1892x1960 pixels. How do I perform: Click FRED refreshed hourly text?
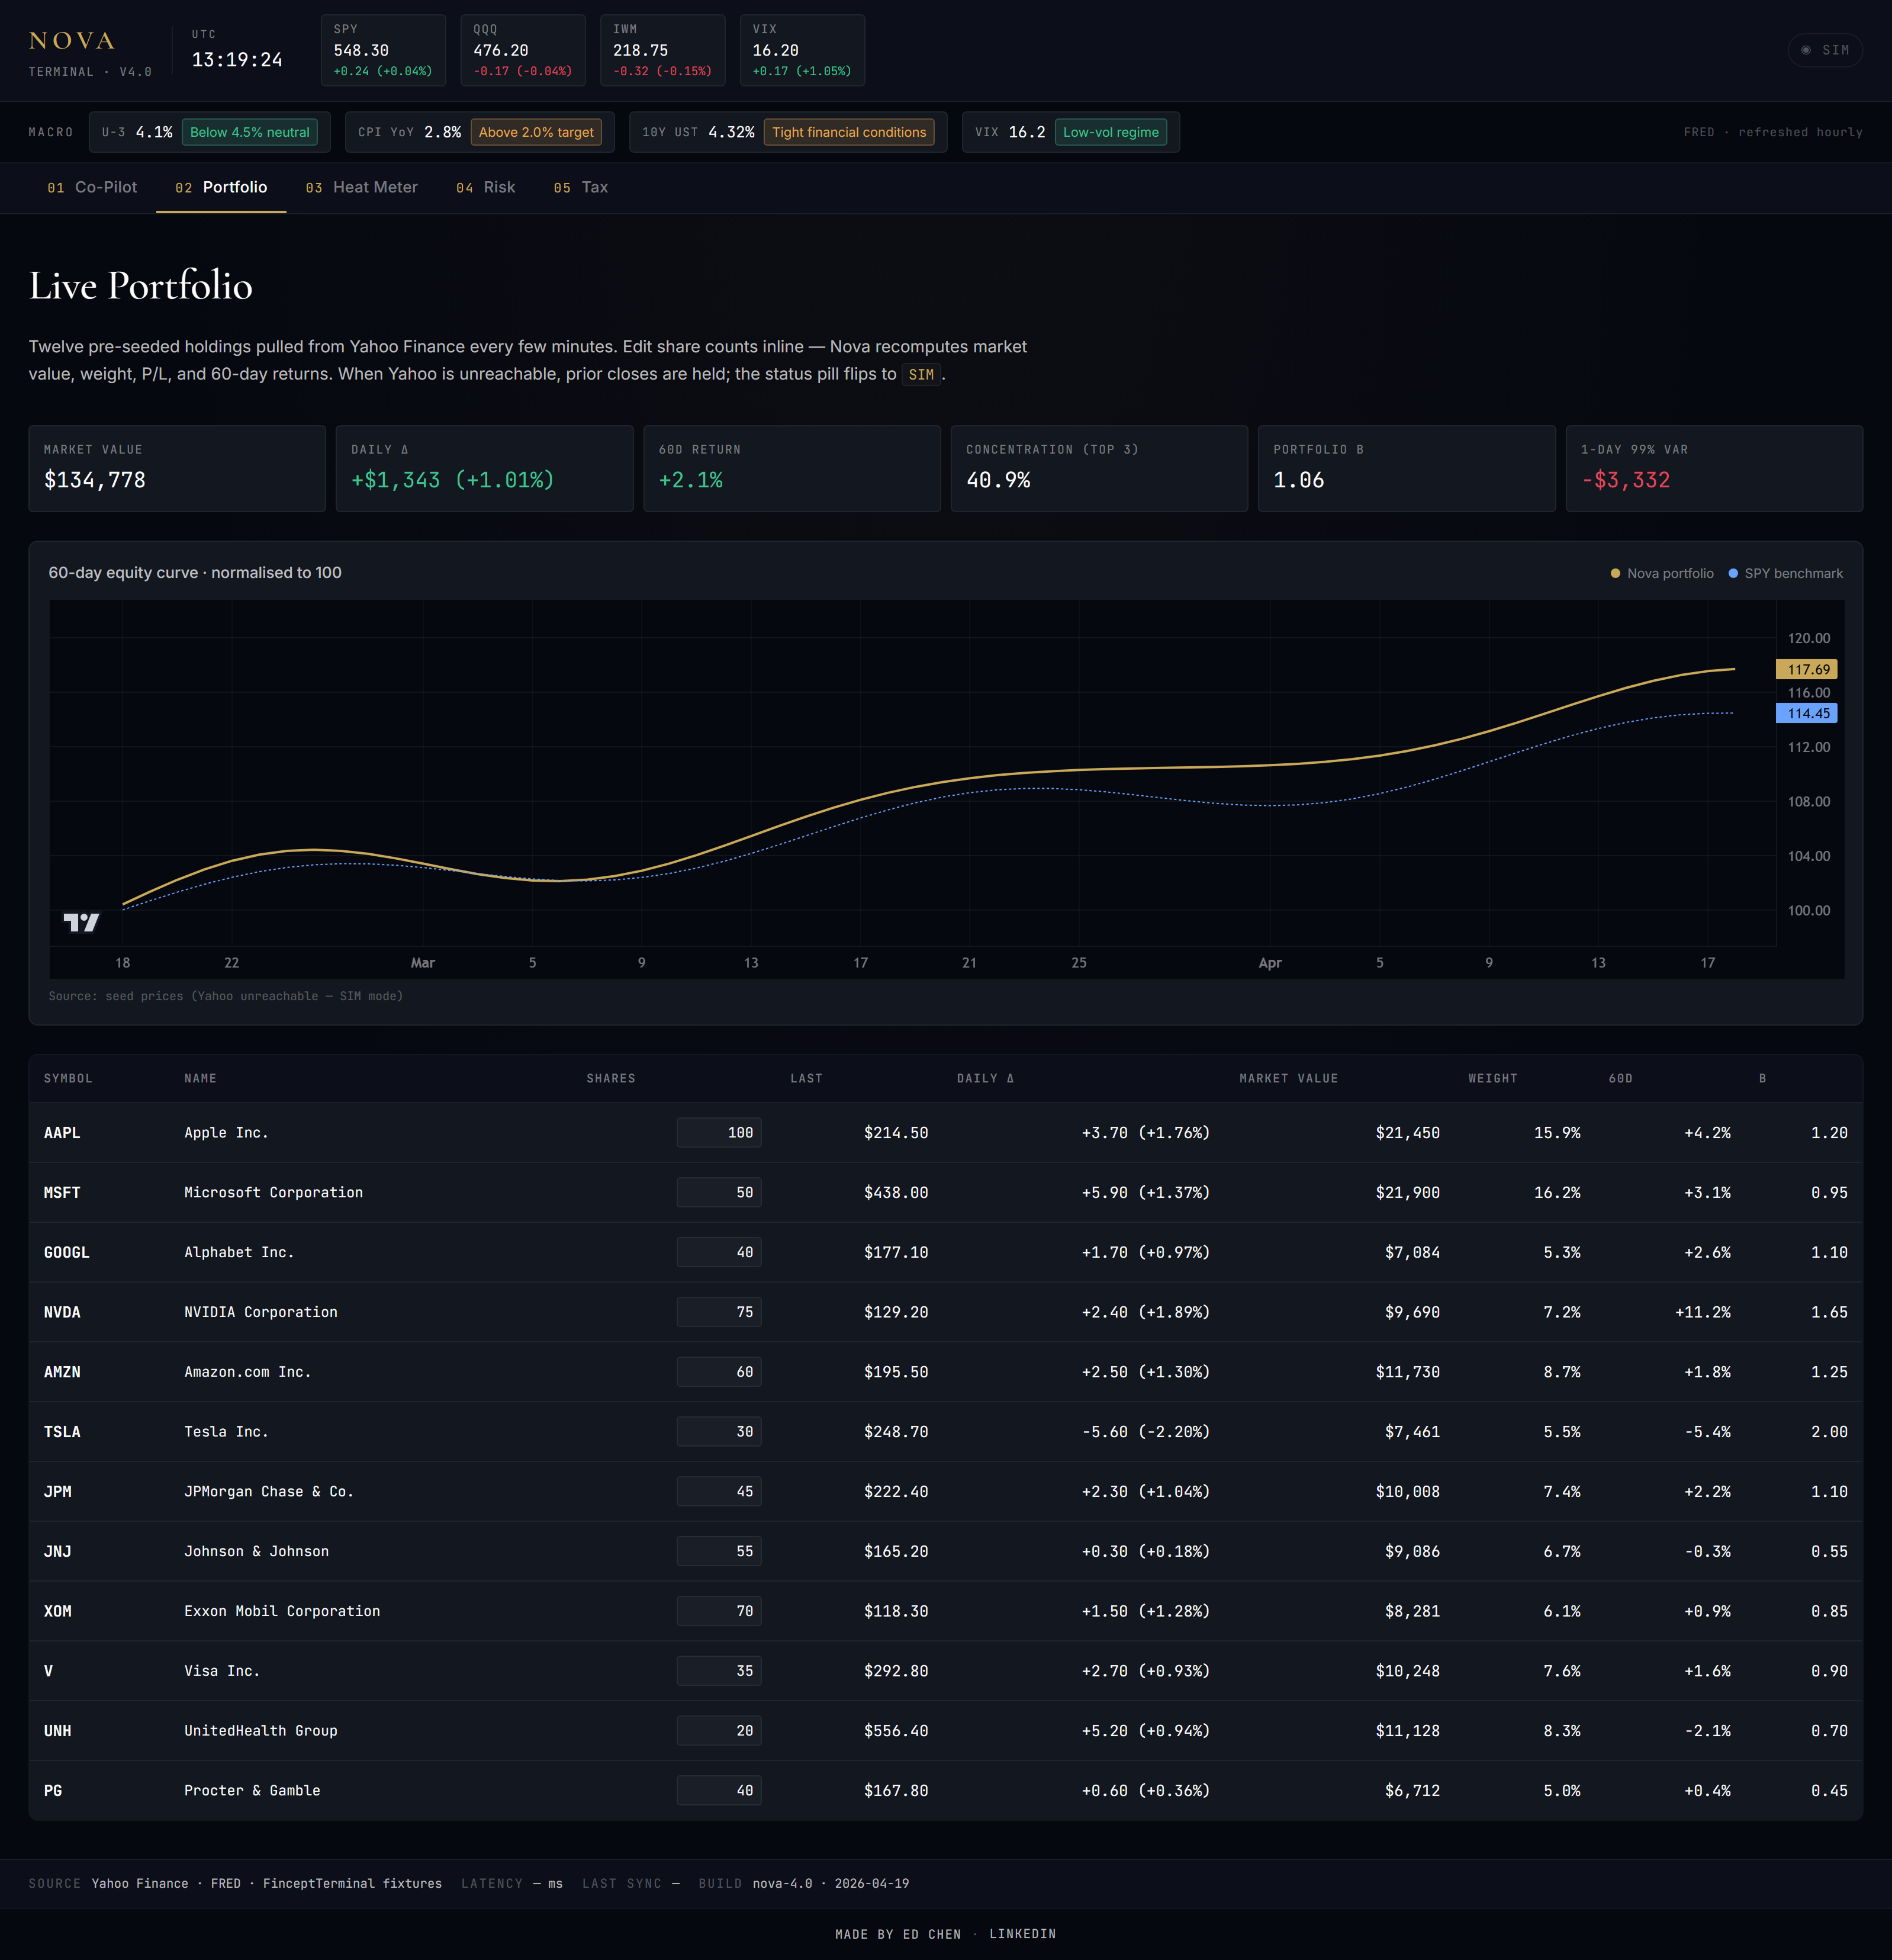pos(1773,132)
